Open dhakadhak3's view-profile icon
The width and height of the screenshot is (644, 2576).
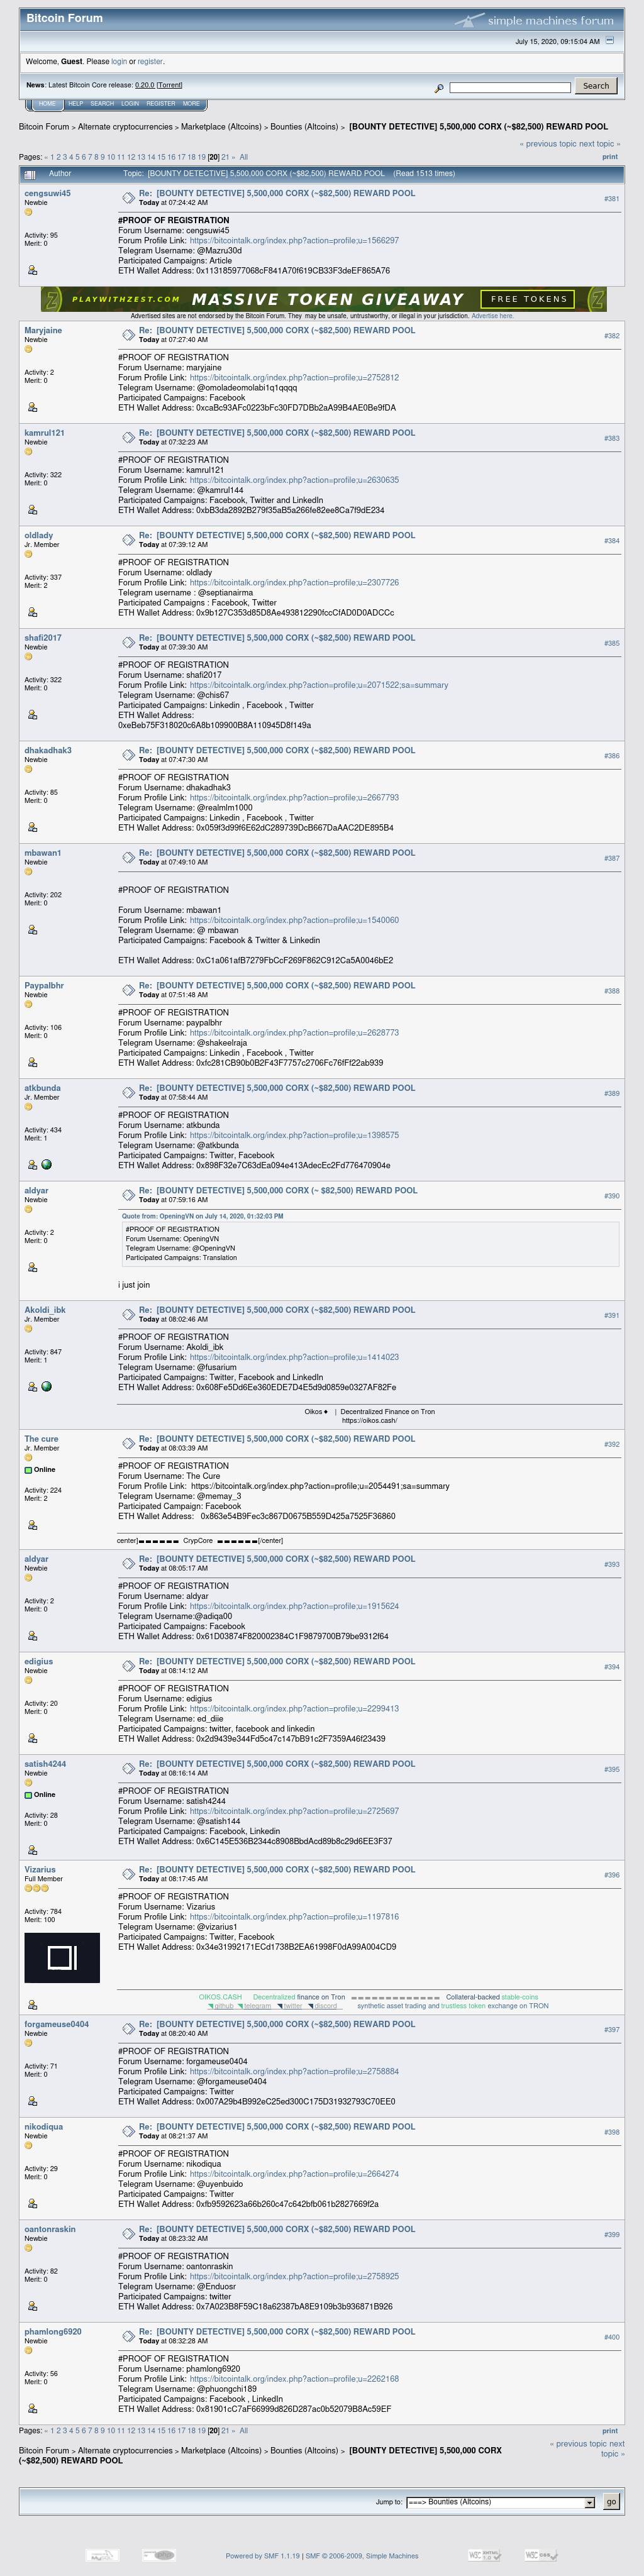tap(32, 827)
